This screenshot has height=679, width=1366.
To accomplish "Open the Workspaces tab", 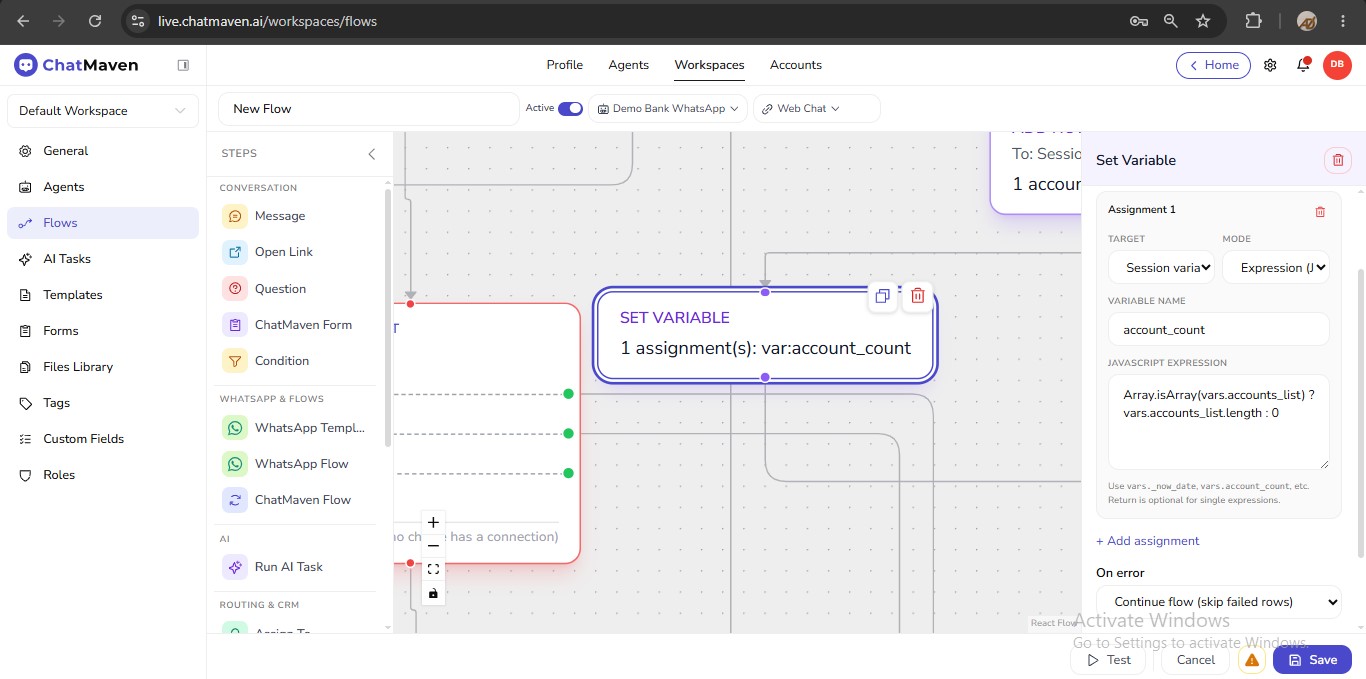I will (709, 65).
